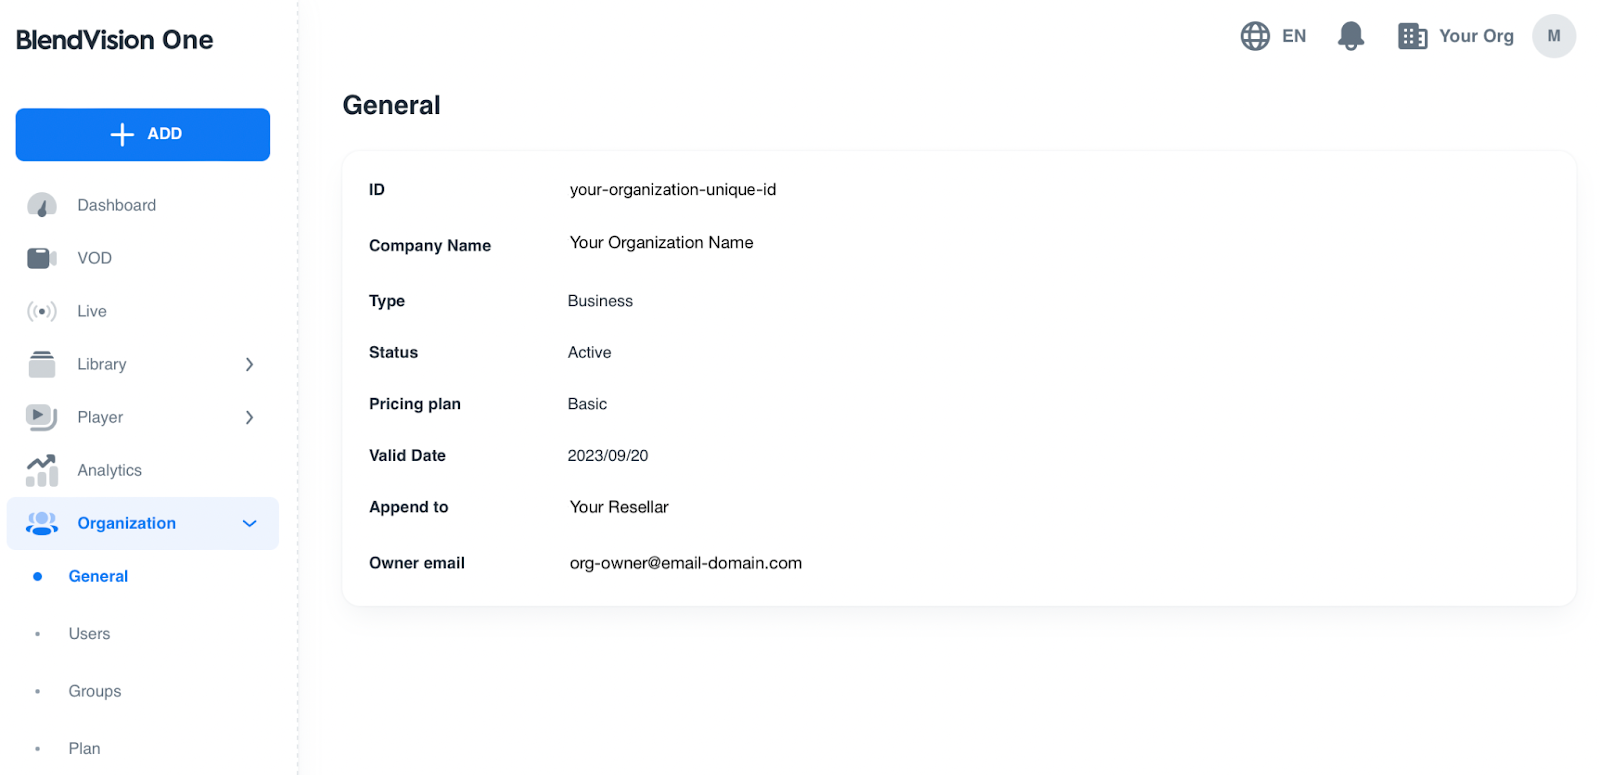
Task: Open notifications via the bell icon
Action: (x=1351, y=37)
